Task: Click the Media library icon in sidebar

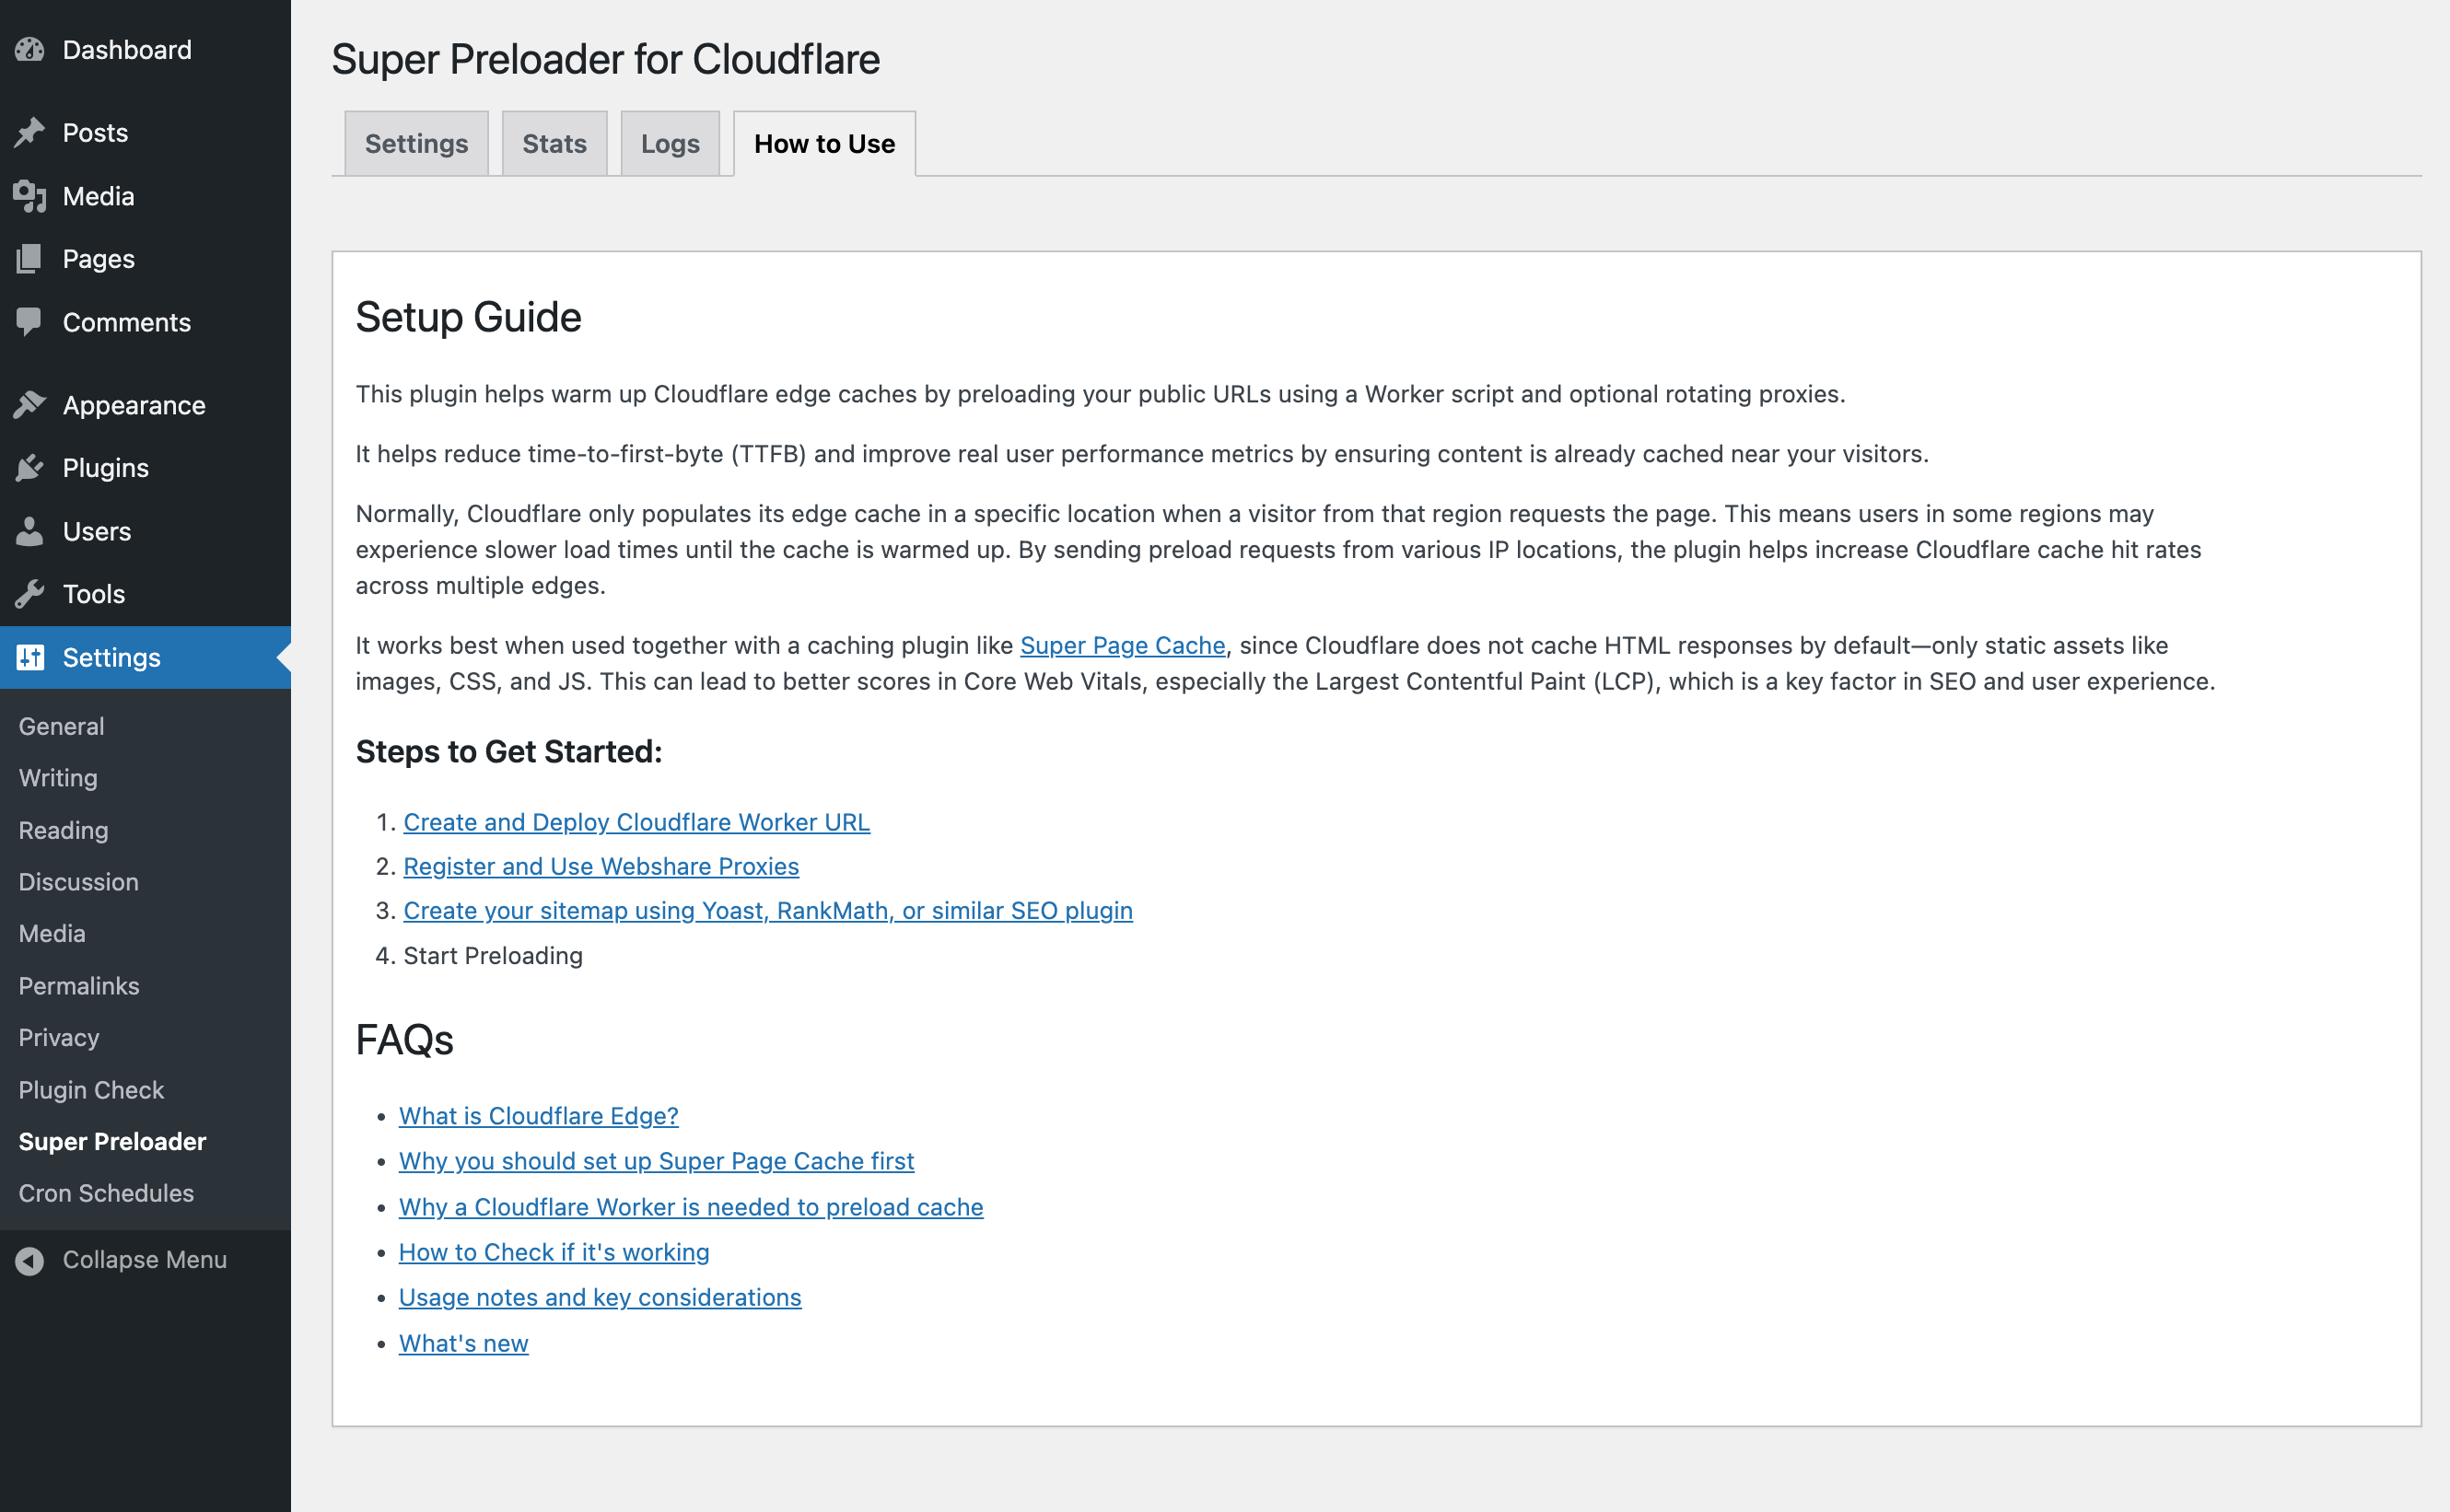Action: click(x=30, y=196)
